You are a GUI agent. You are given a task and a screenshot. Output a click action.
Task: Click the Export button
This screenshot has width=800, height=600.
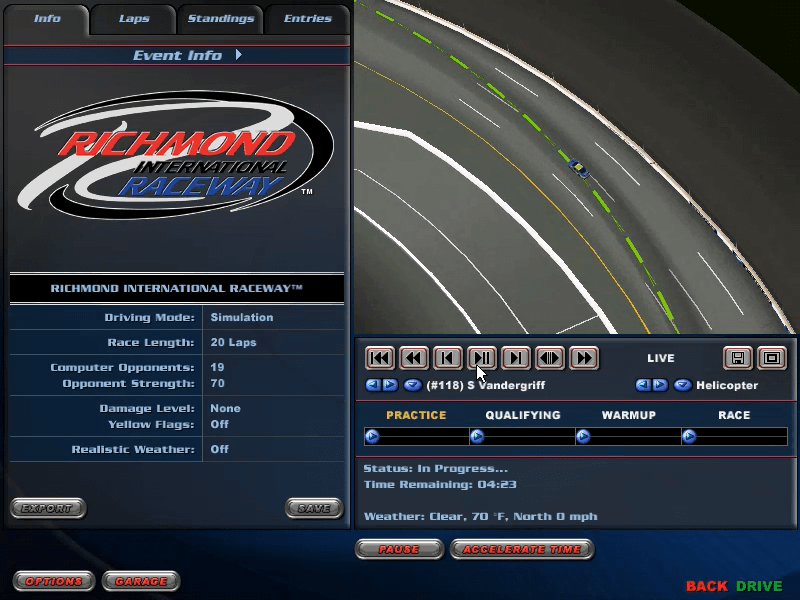pyautogui.click(x=48, y=508)
